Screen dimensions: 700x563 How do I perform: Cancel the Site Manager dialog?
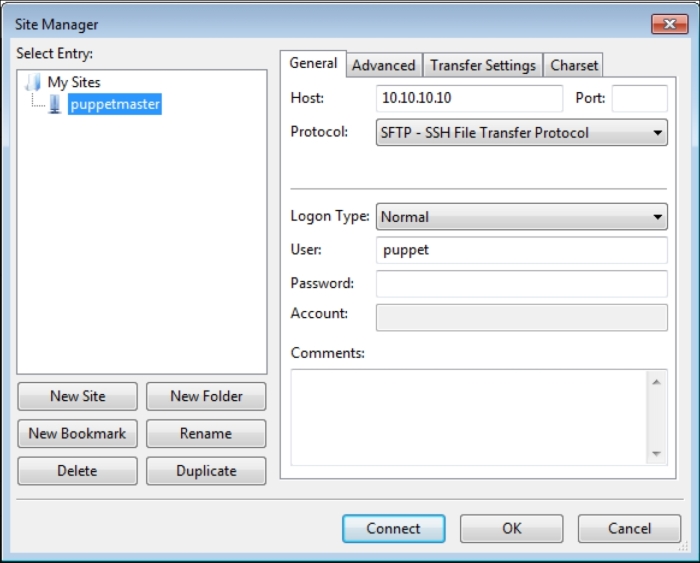pyautogui.click(x=629, y=528)
